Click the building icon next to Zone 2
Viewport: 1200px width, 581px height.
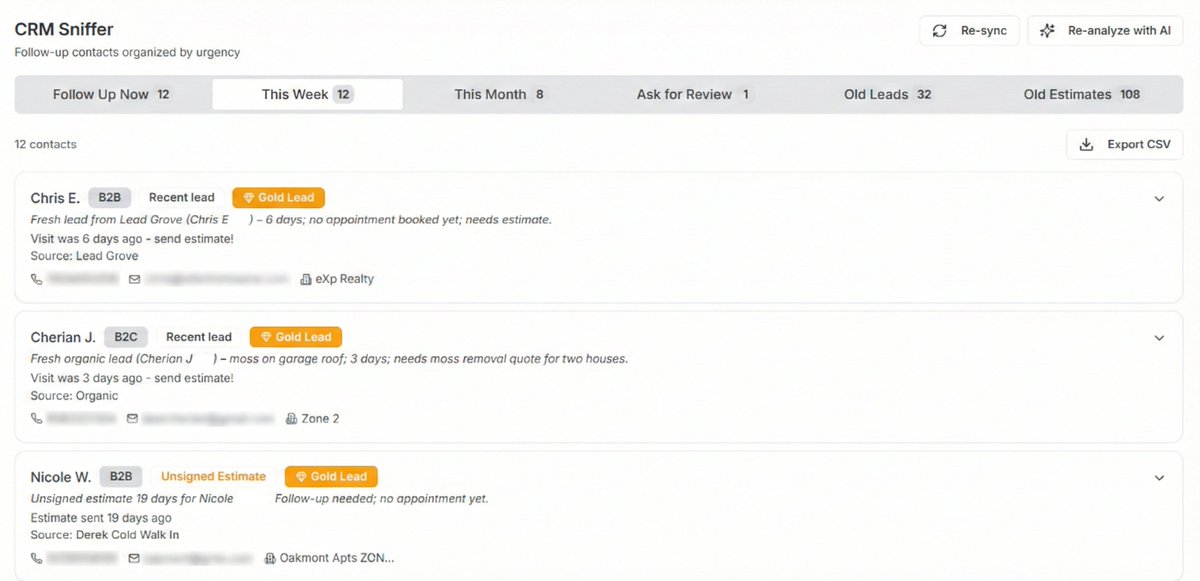pyautogui.click(x=292, y=419)
